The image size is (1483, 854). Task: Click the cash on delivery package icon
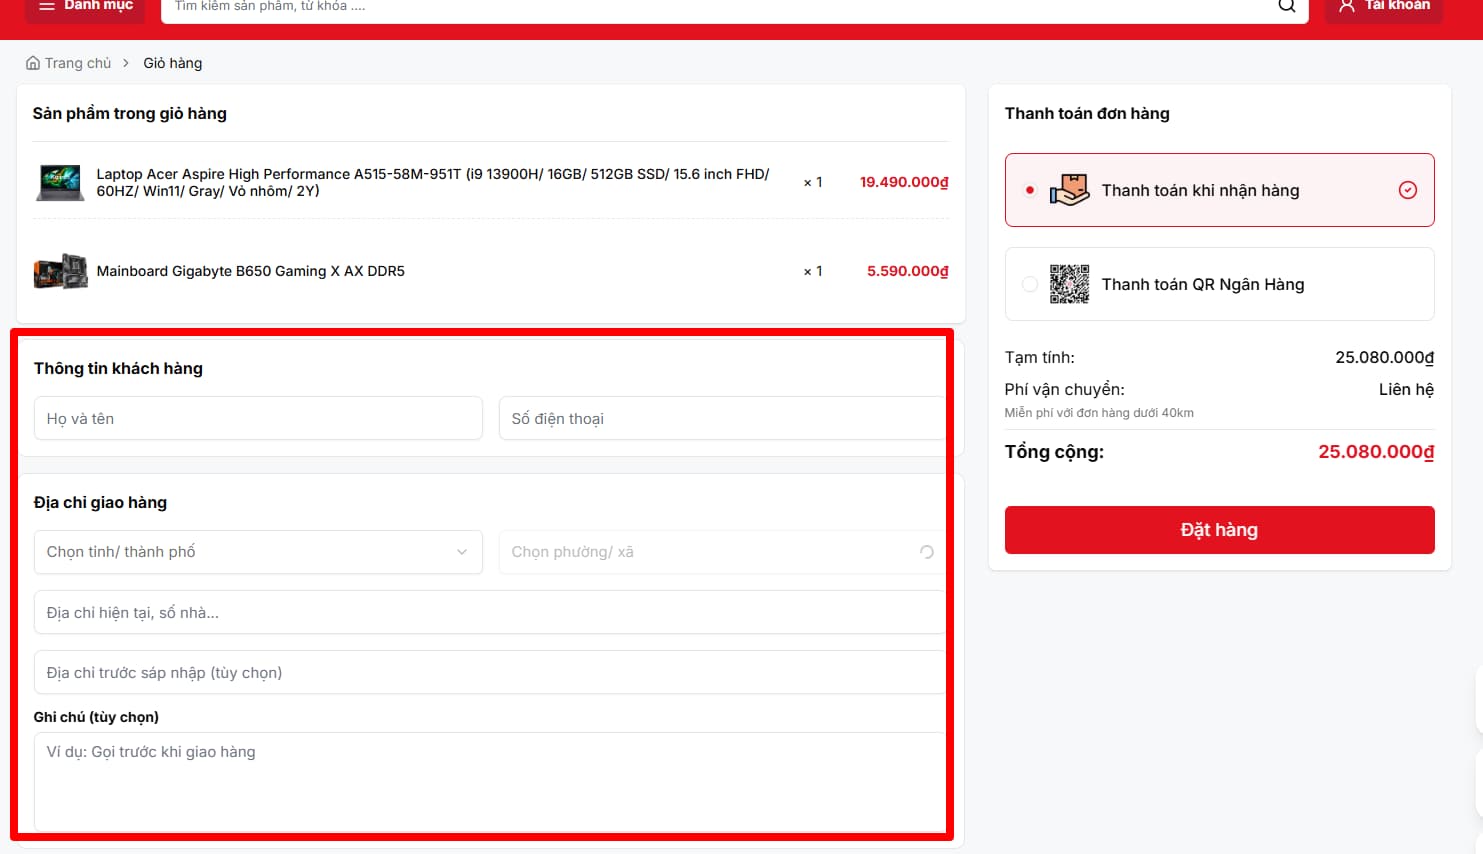(1069, 190)
